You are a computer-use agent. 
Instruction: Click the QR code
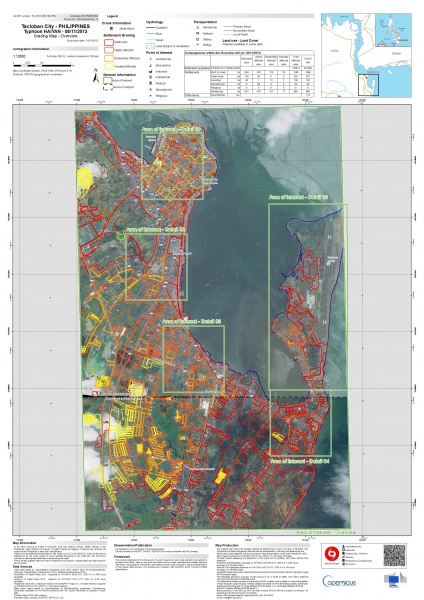(x=395, y=555)
